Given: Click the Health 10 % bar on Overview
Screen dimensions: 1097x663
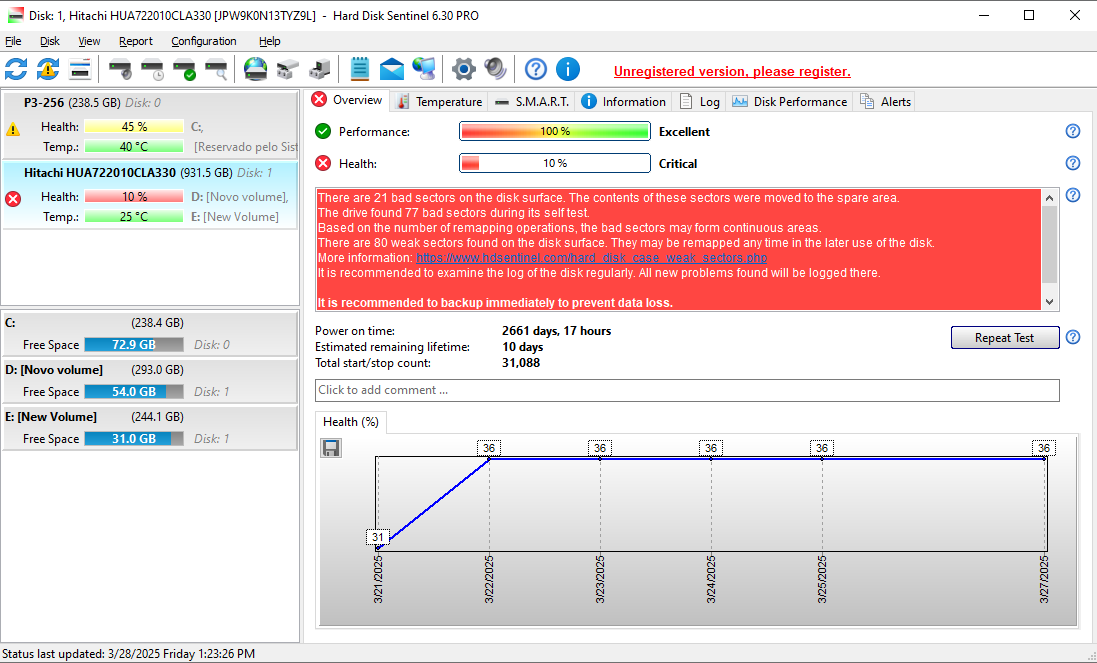Looking at the screenshot, I should click(x=555, y=164).
